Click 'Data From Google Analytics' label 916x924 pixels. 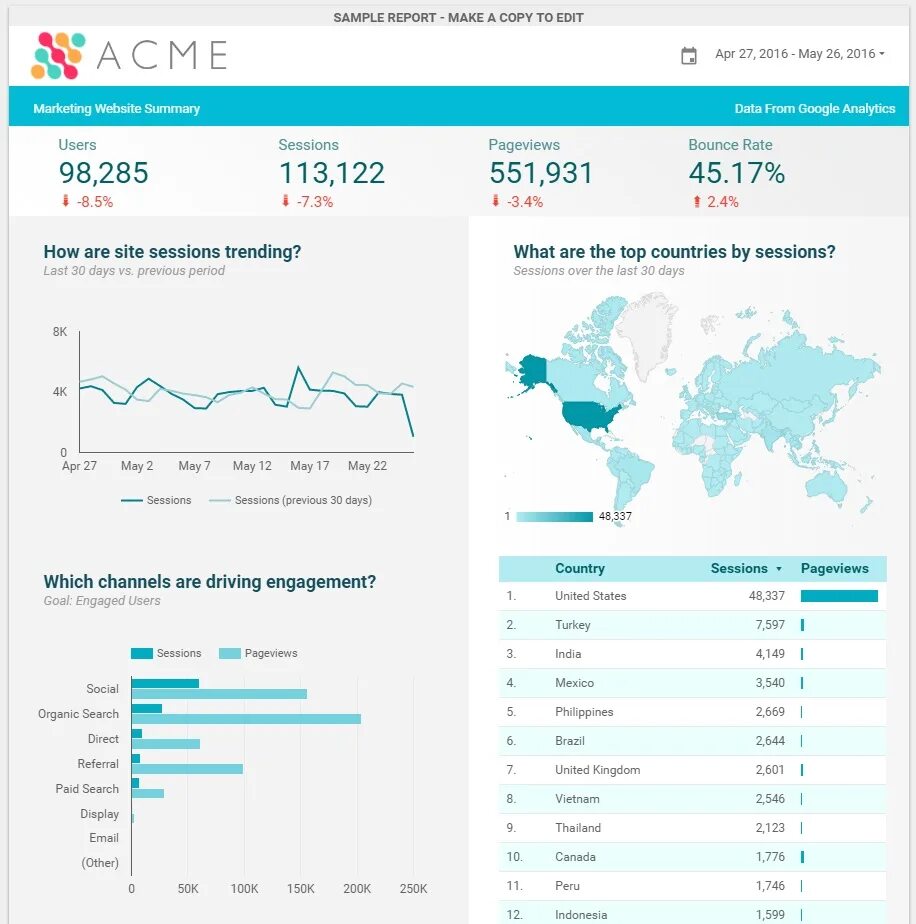tap(815, 108)
